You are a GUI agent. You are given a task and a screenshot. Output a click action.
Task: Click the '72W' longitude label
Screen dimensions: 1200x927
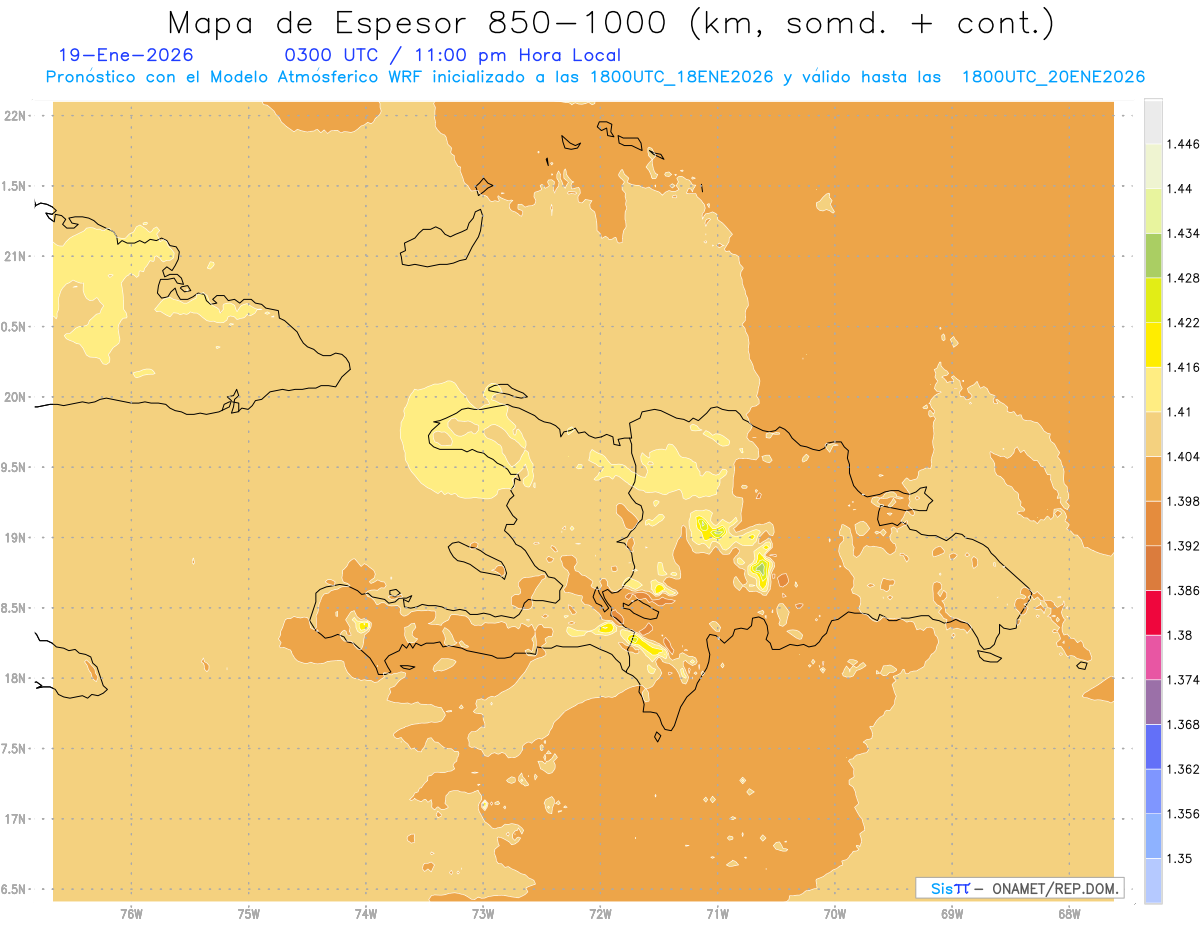click(x=601, y=914)
